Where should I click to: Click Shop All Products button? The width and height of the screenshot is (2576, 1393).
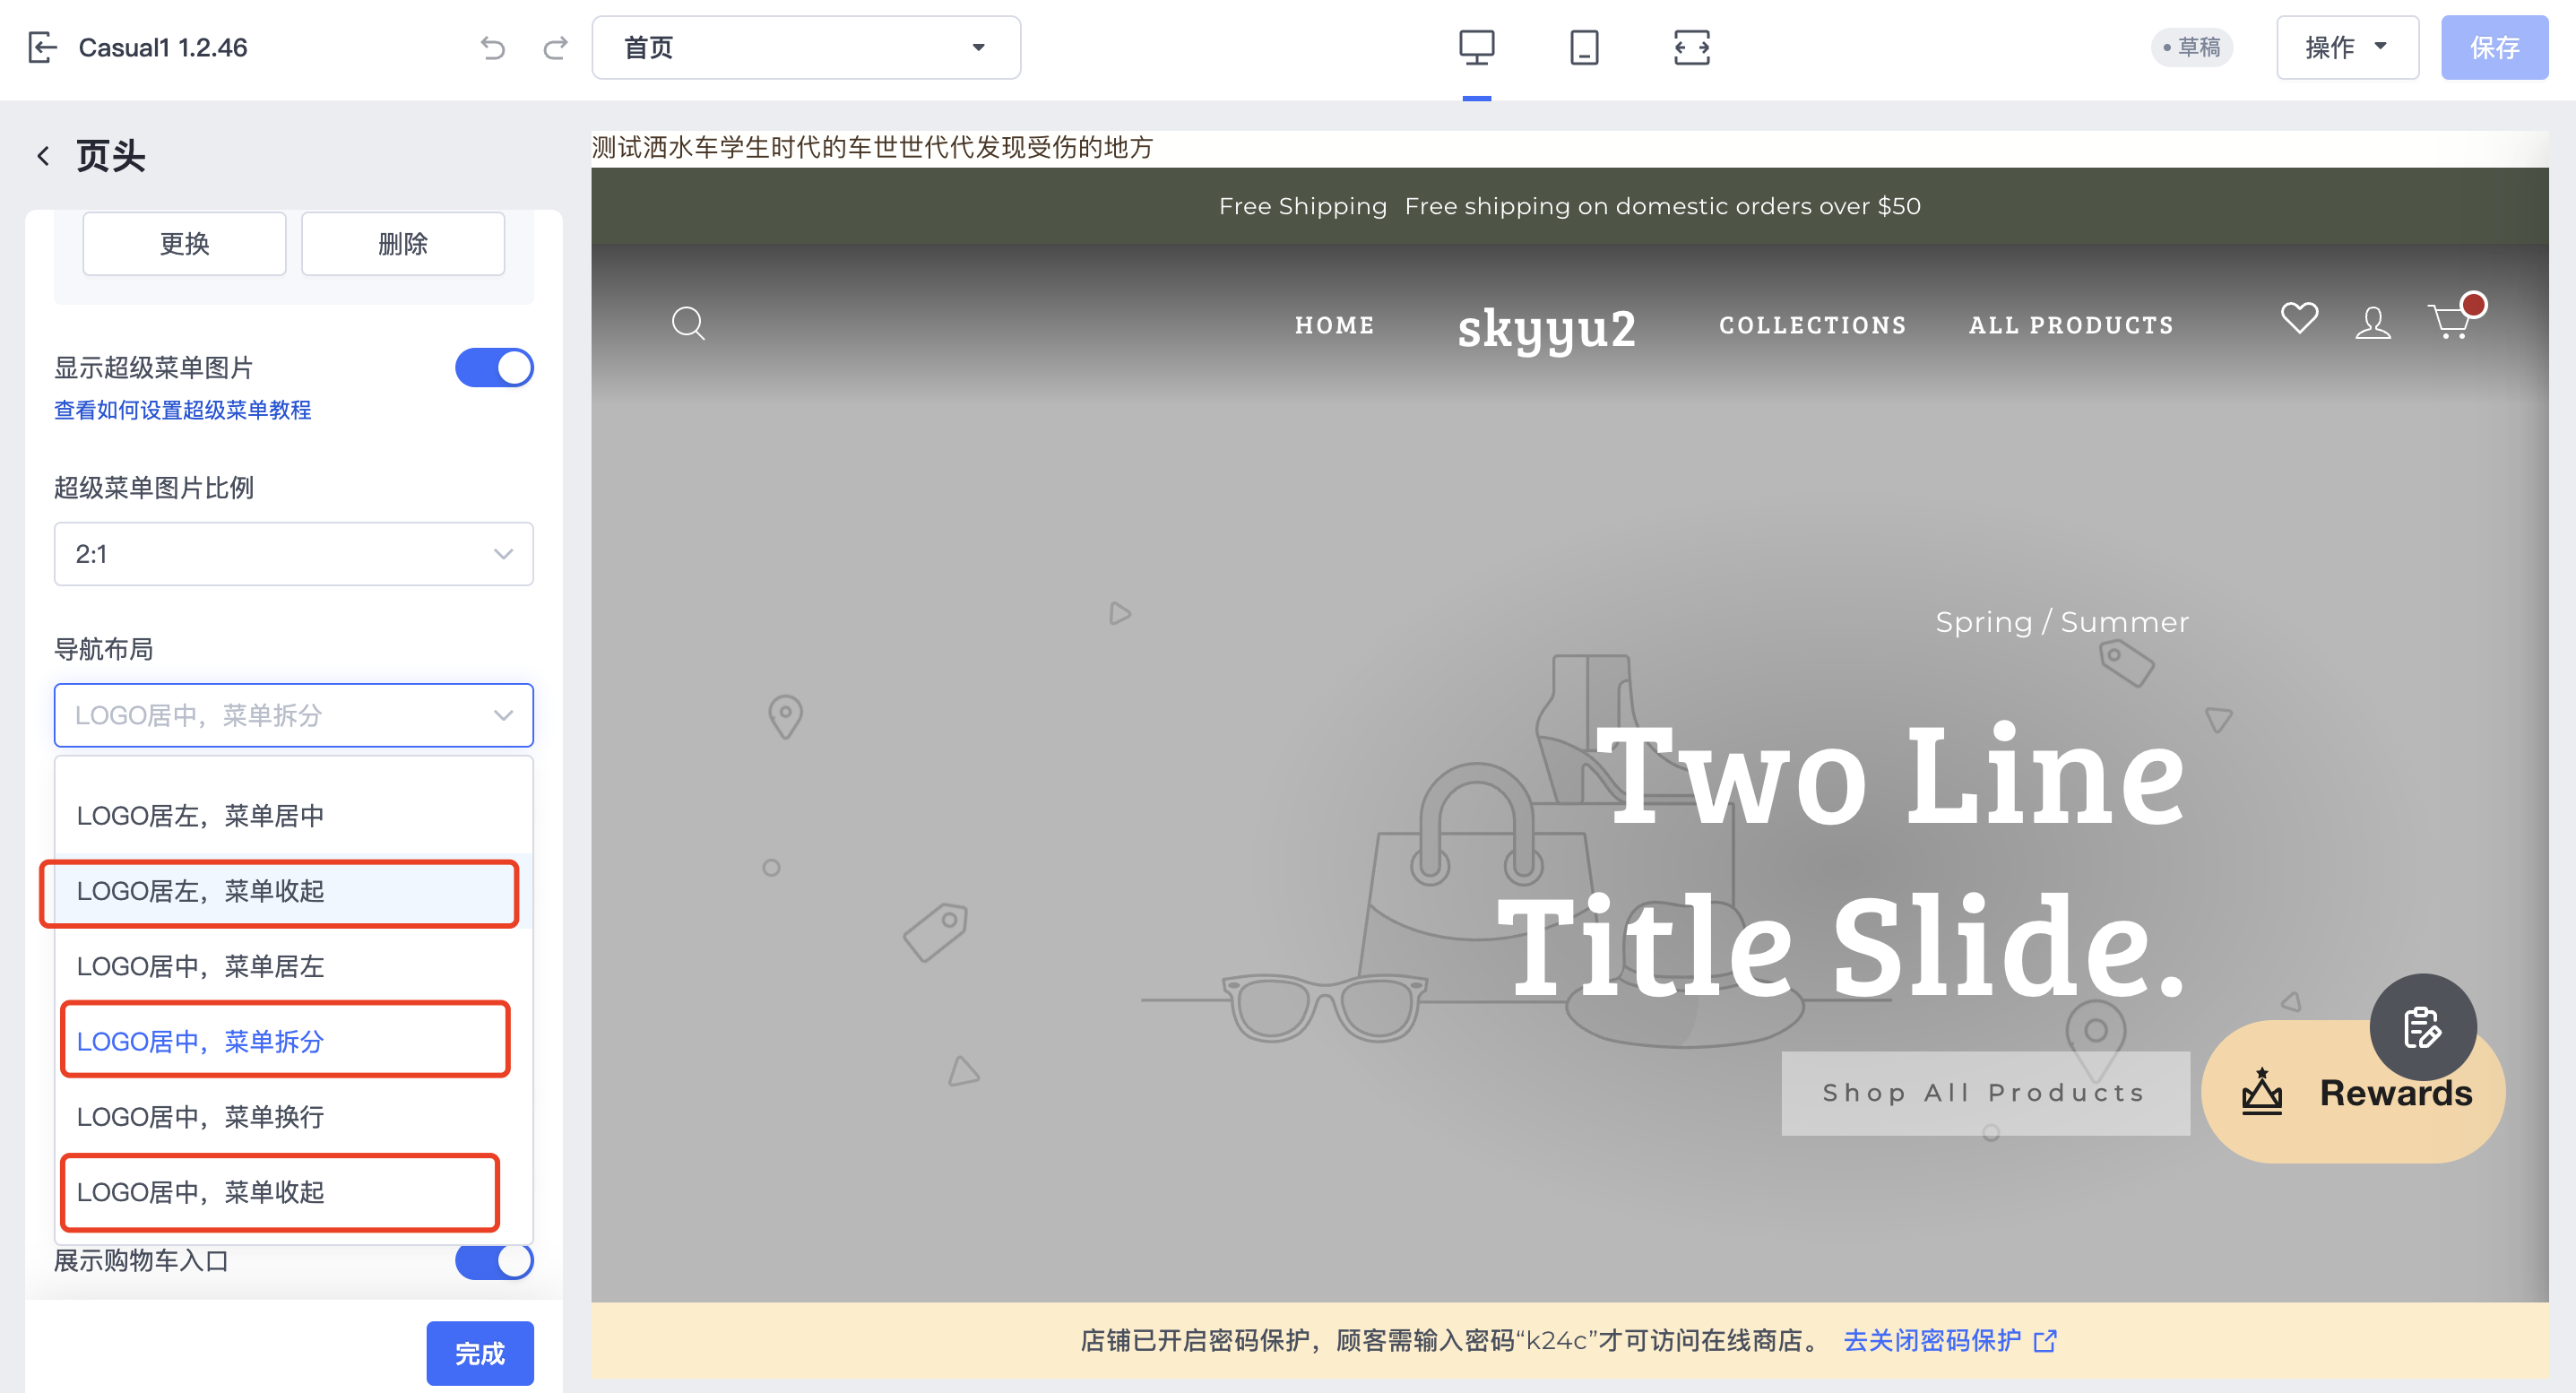1985,1092
